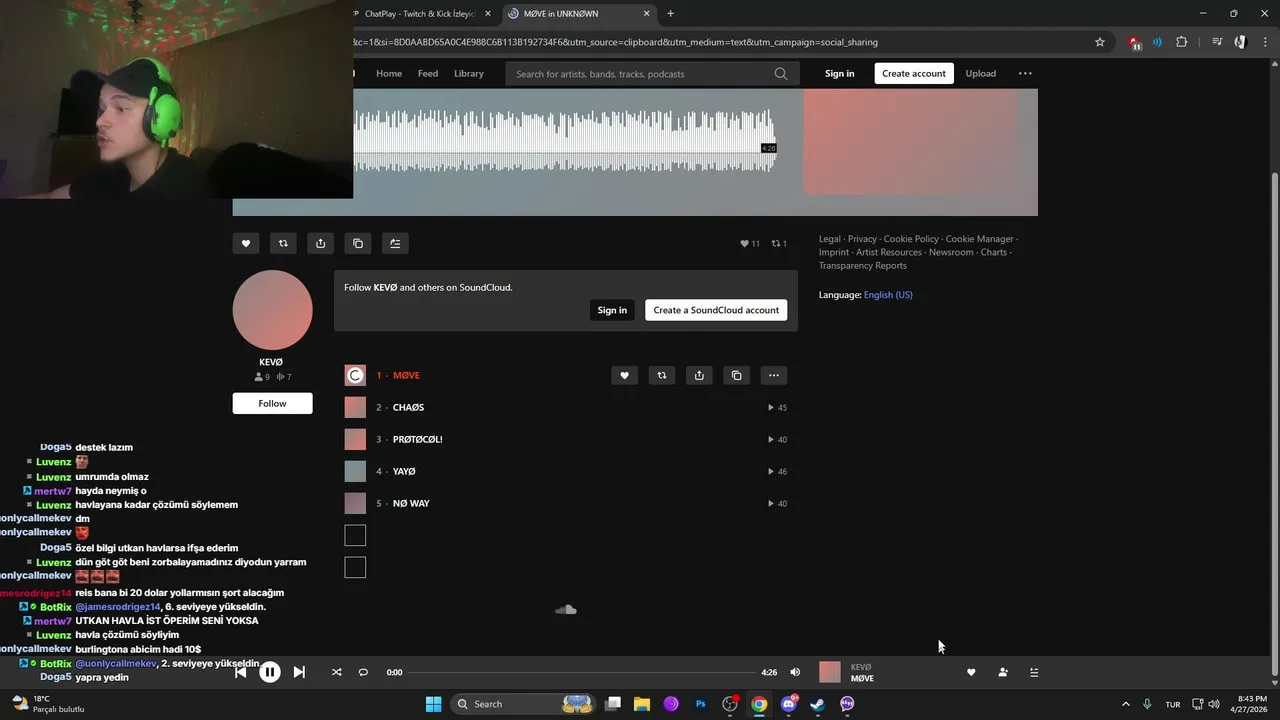Screen dimensions: 1280x720
Task: Open Steam from the taskbar
Action: 817,704
